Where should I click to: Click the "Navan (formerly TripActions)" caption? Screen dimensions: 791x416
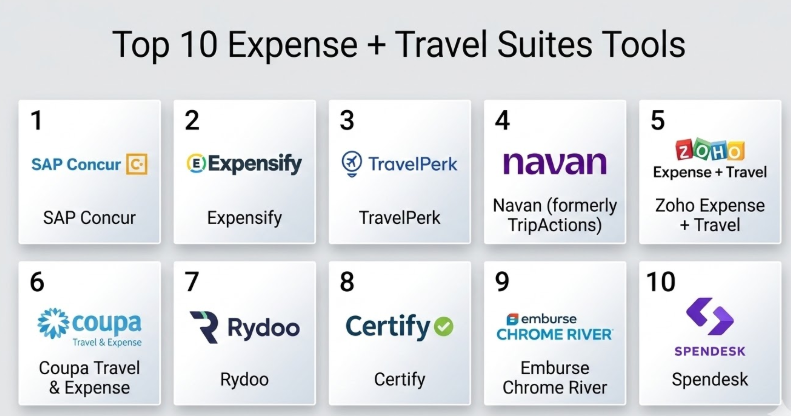click(554, 215)
